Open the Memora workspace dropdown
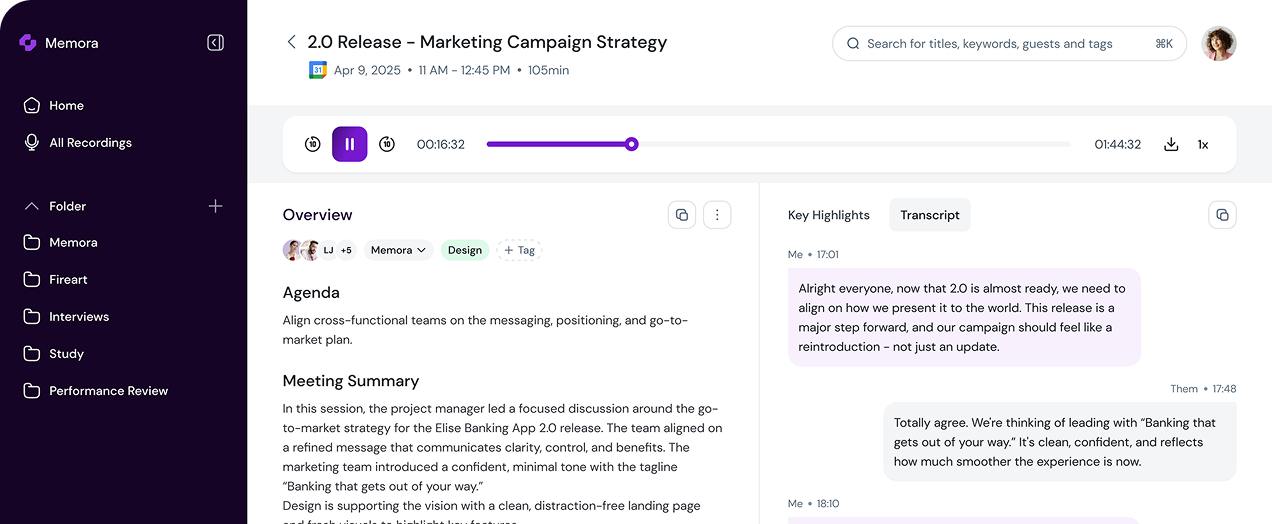Viewport: 1272px width, 524px height. tap(398, 250)
